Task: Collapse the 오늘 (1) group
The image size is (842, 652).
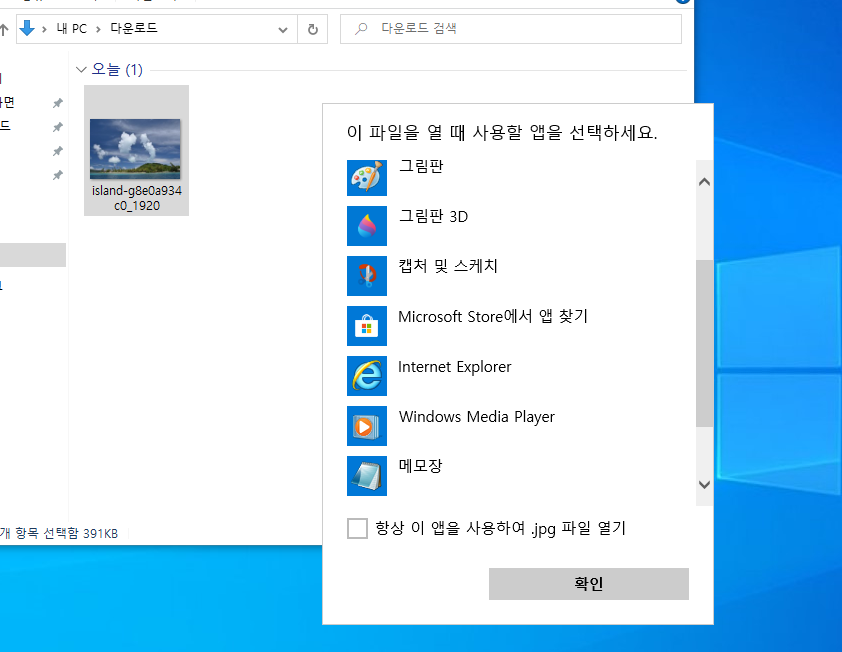Action: click(81, 70)
